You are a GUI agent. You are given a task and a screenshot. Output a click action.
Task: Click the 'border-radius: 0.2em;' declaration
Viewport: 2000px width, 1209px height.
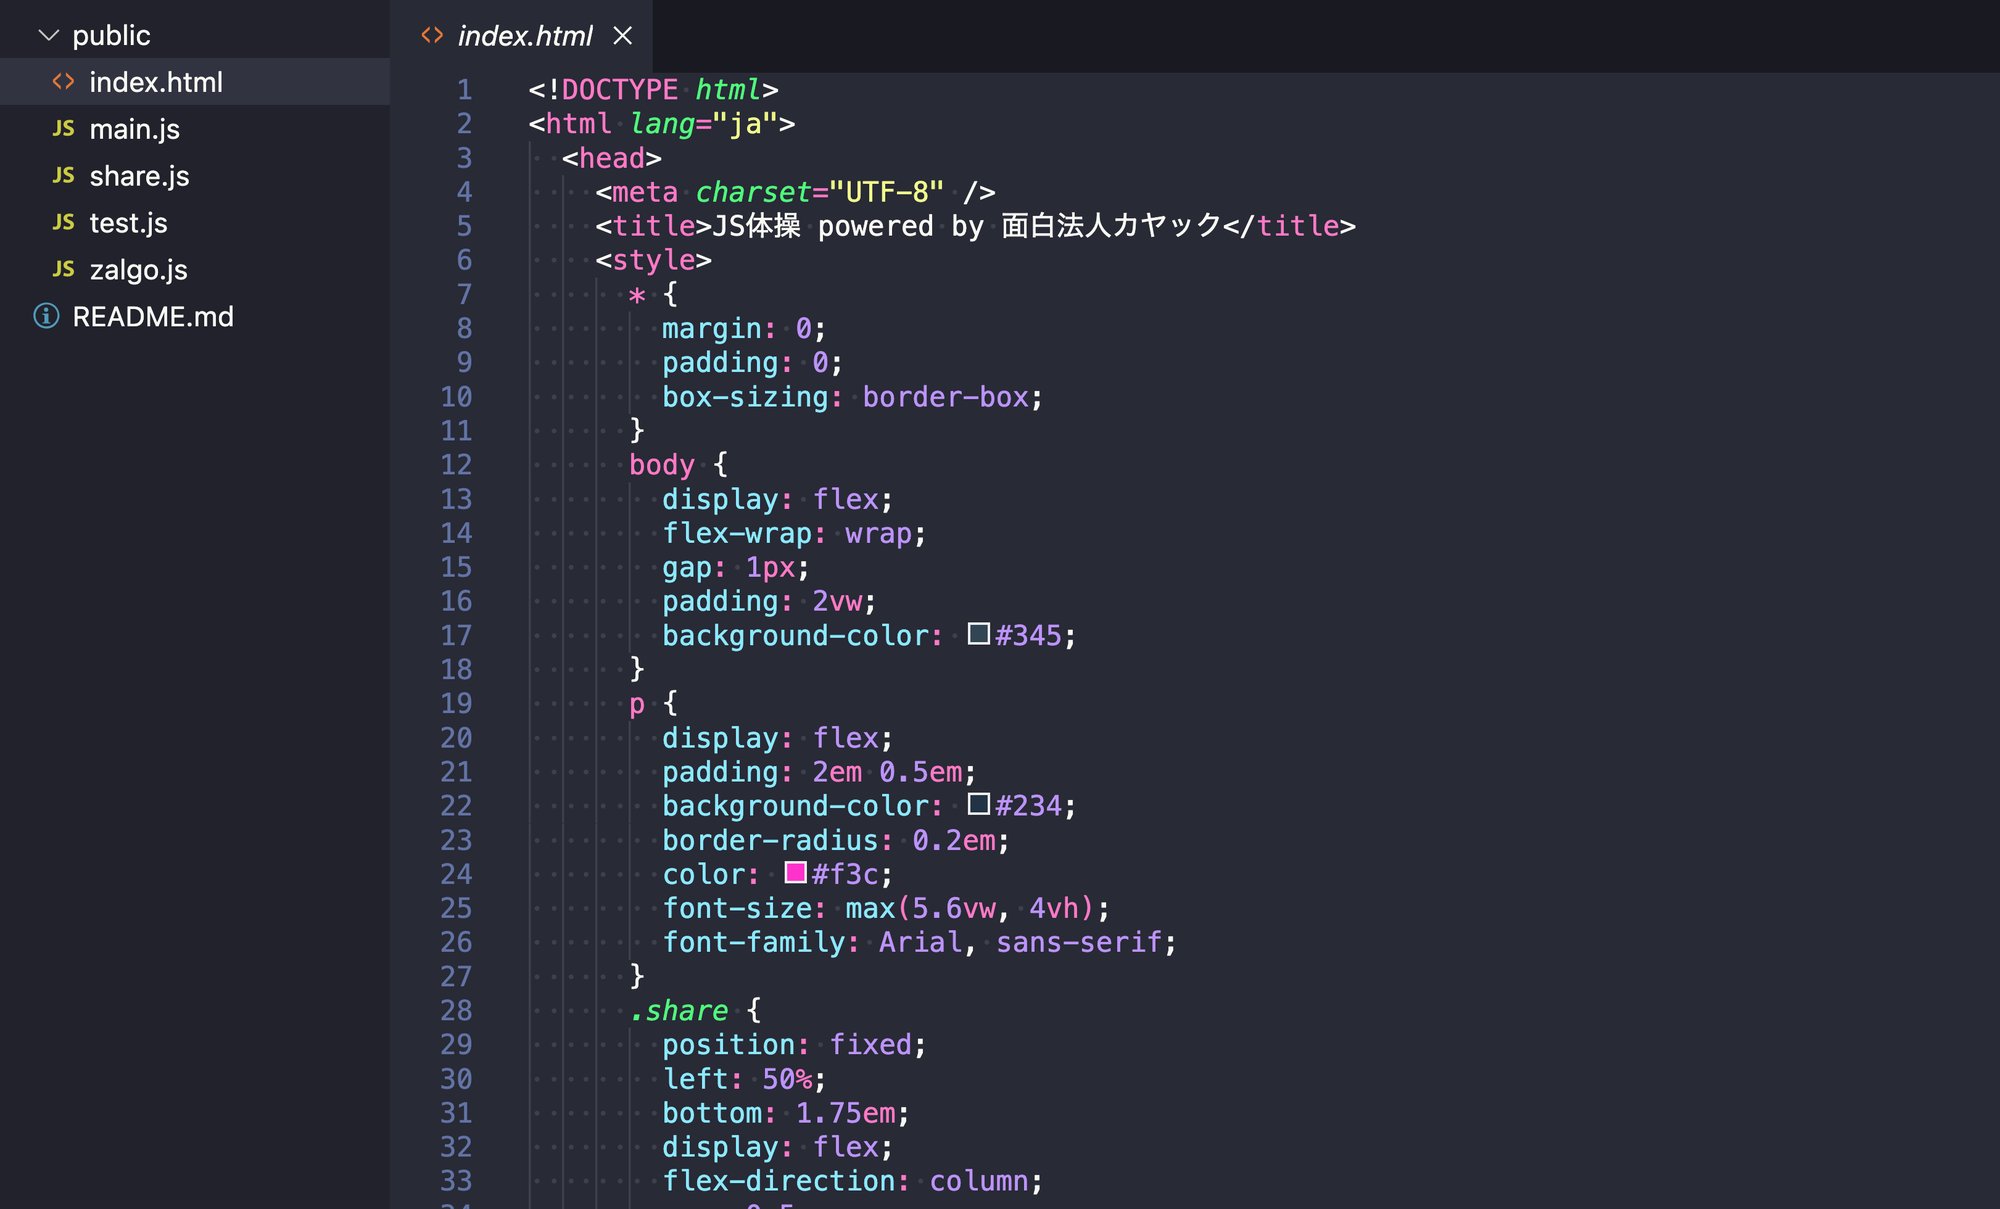point(836,840)
